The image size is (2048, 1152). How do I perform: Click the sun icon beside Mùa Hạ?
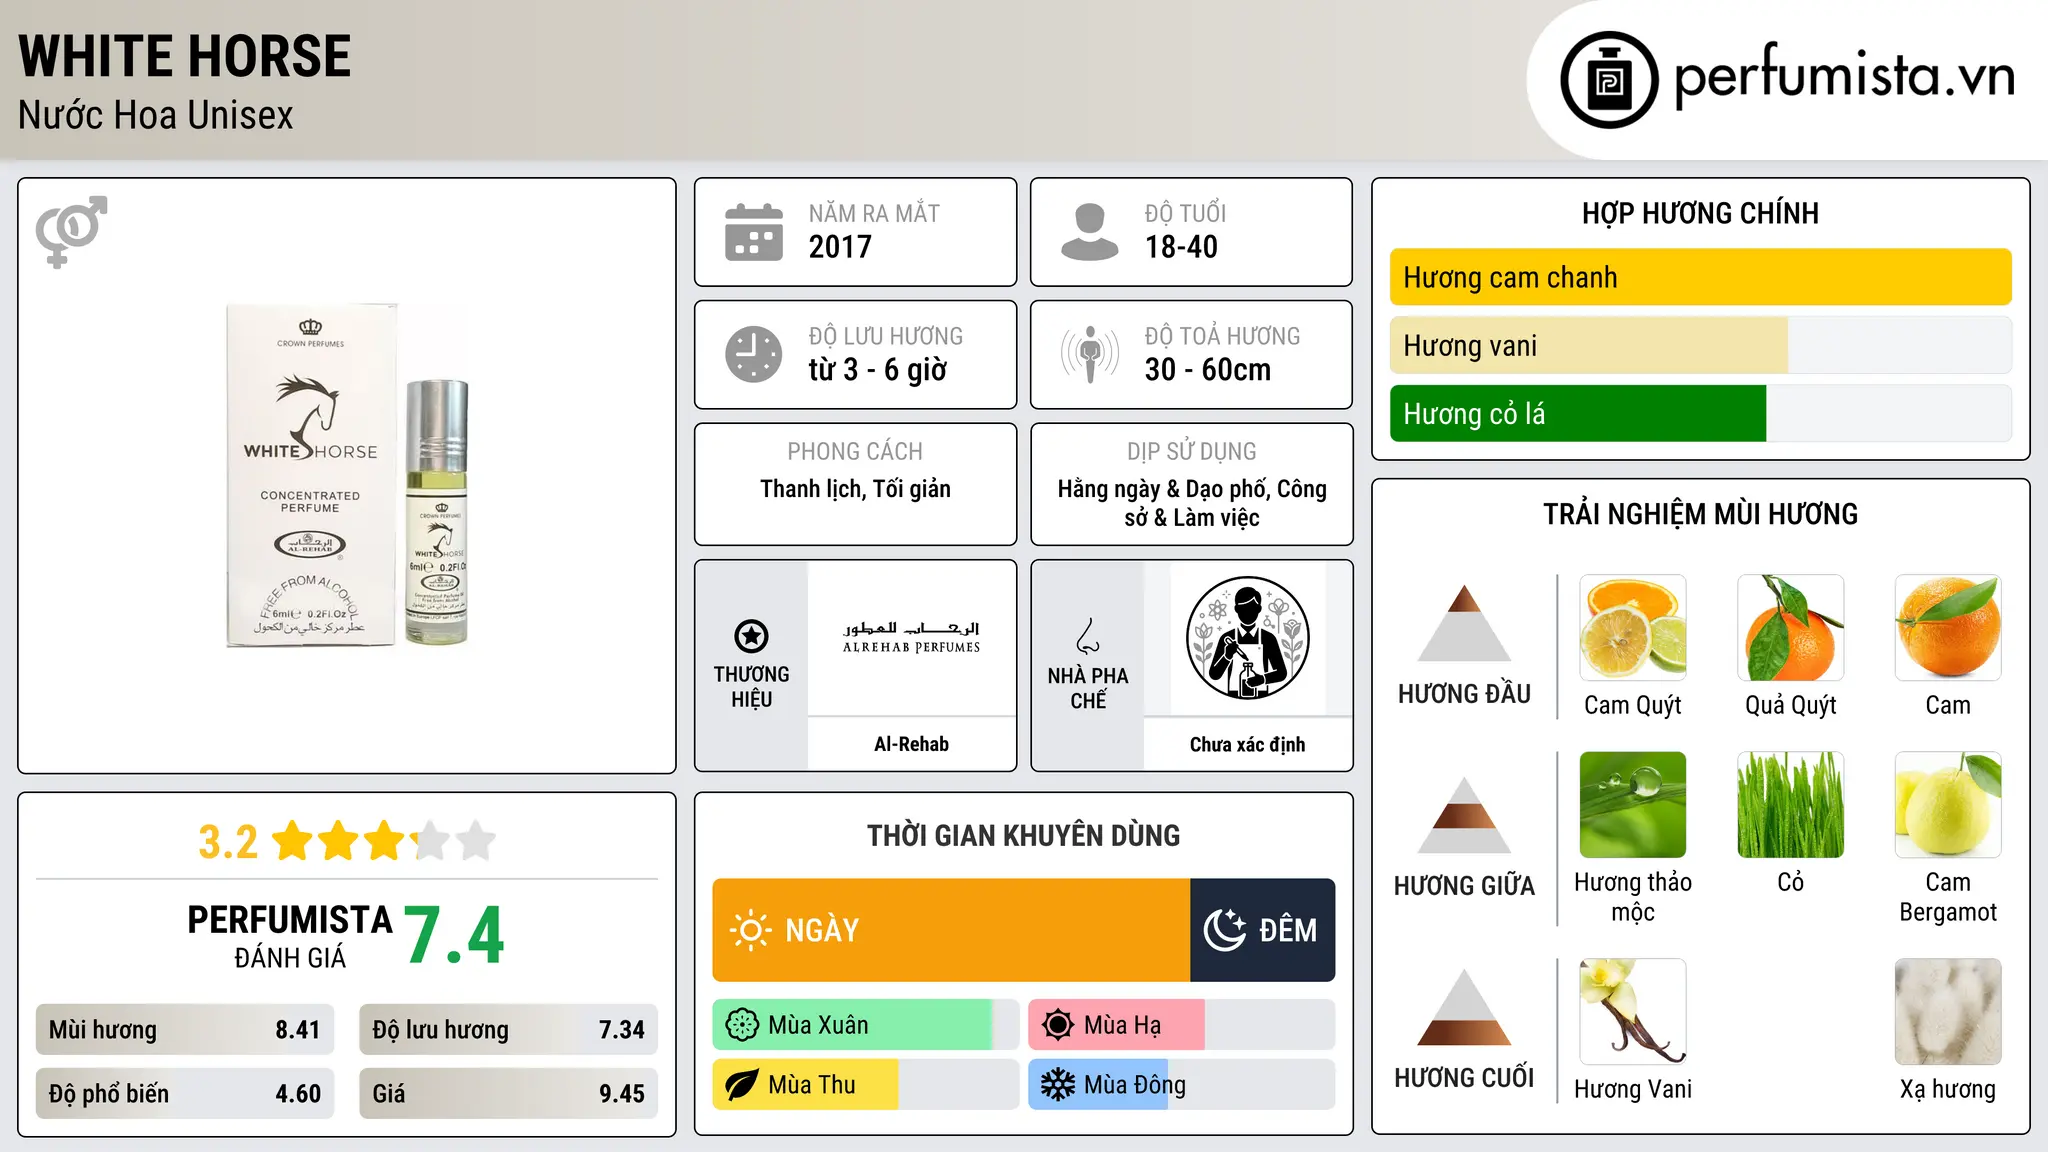[x=1058, y=1025]
